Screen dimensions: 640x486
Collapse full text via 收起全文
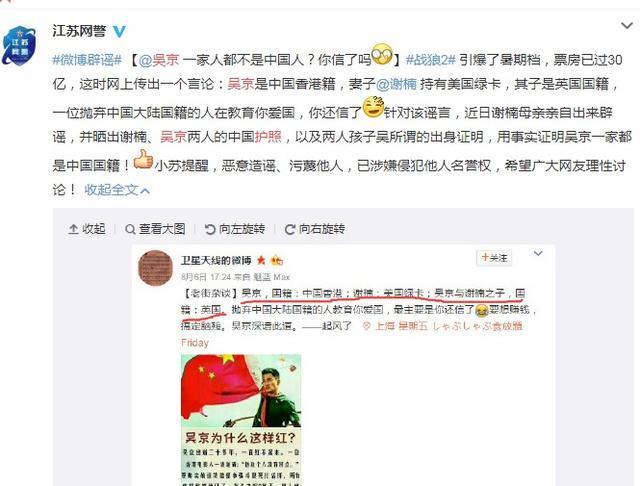[x=117, y=190]
